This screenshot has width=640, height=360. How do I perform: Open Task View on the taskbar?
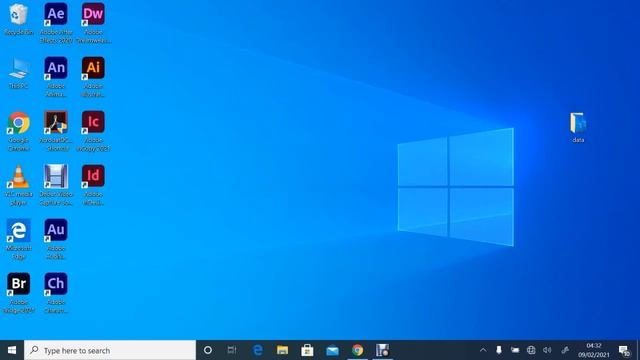(x=232, y=350)
